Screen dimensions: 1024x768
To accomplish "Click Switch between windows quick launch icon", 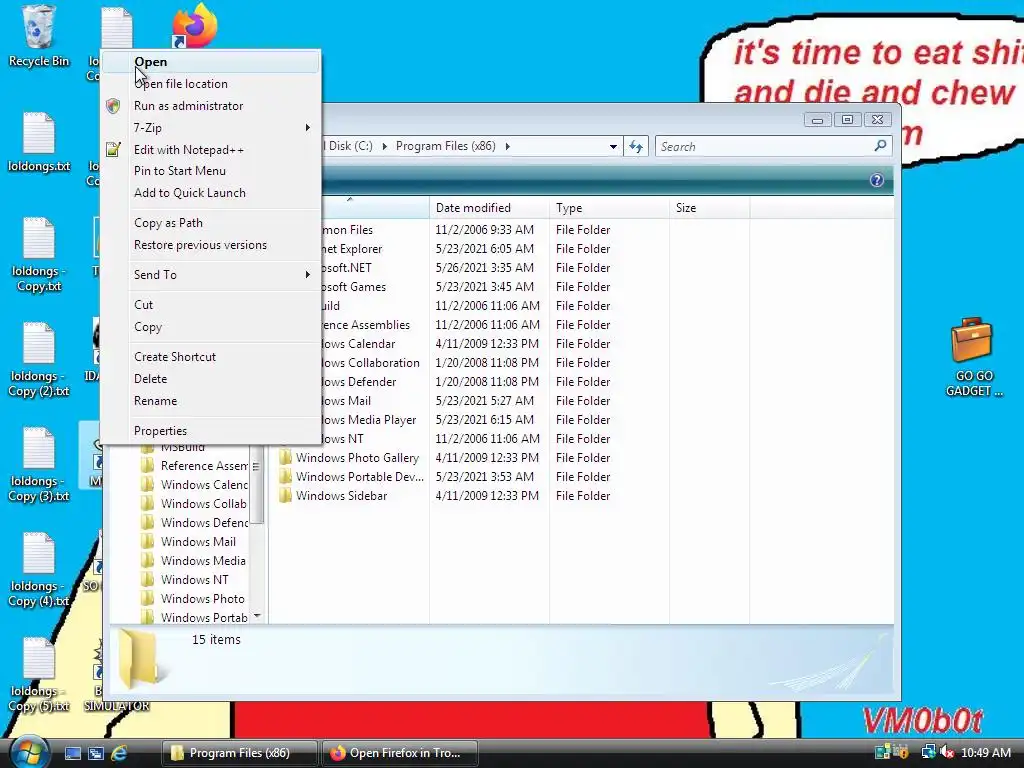I will pos(95,753).
